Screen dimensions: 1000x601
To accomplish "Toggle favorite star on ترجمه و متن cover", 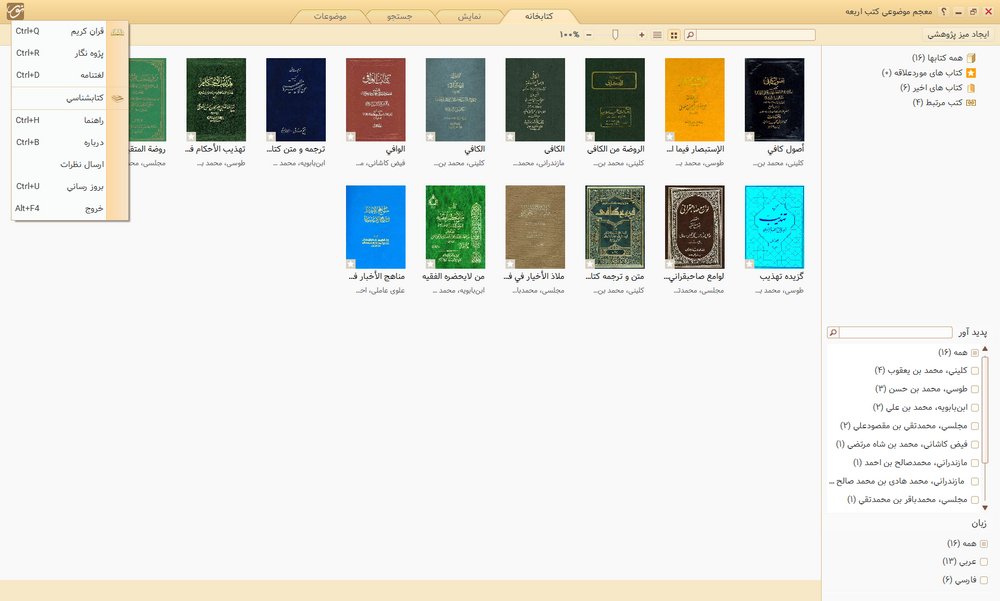I will [x=271, y=137].
